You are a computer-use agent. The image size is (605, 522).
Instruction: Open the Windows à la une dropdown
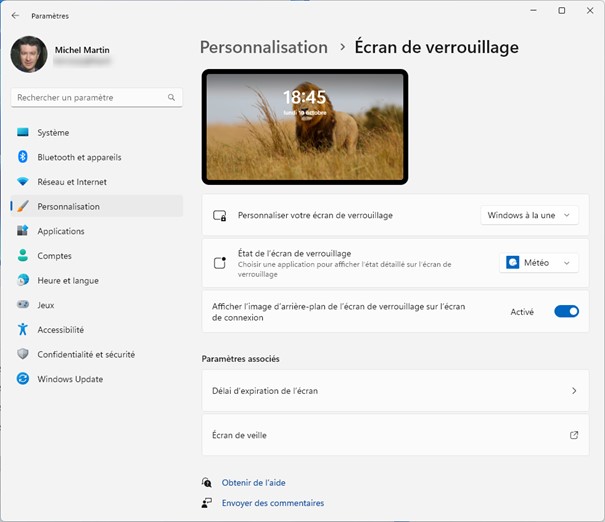(529, 215)
